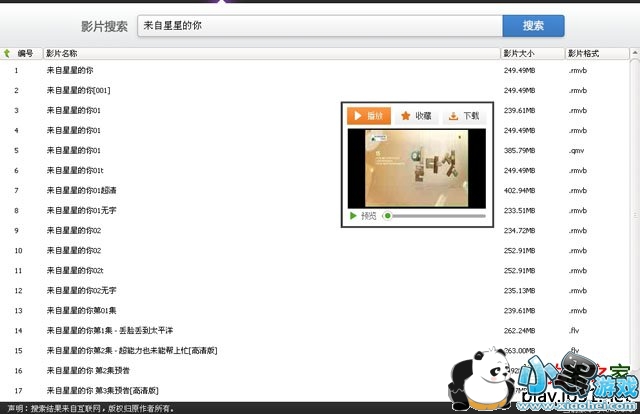Click the 385.79MB size cell
The height and width of the screenshot is (414, 640).
[x=519, y=150]
